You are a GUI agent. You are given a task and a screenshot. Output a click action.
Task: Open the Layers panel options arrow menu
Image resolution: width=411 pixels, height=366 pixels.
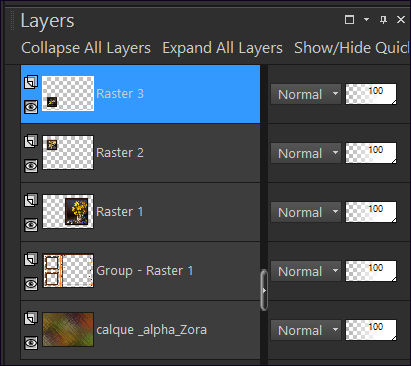(366, 20)
